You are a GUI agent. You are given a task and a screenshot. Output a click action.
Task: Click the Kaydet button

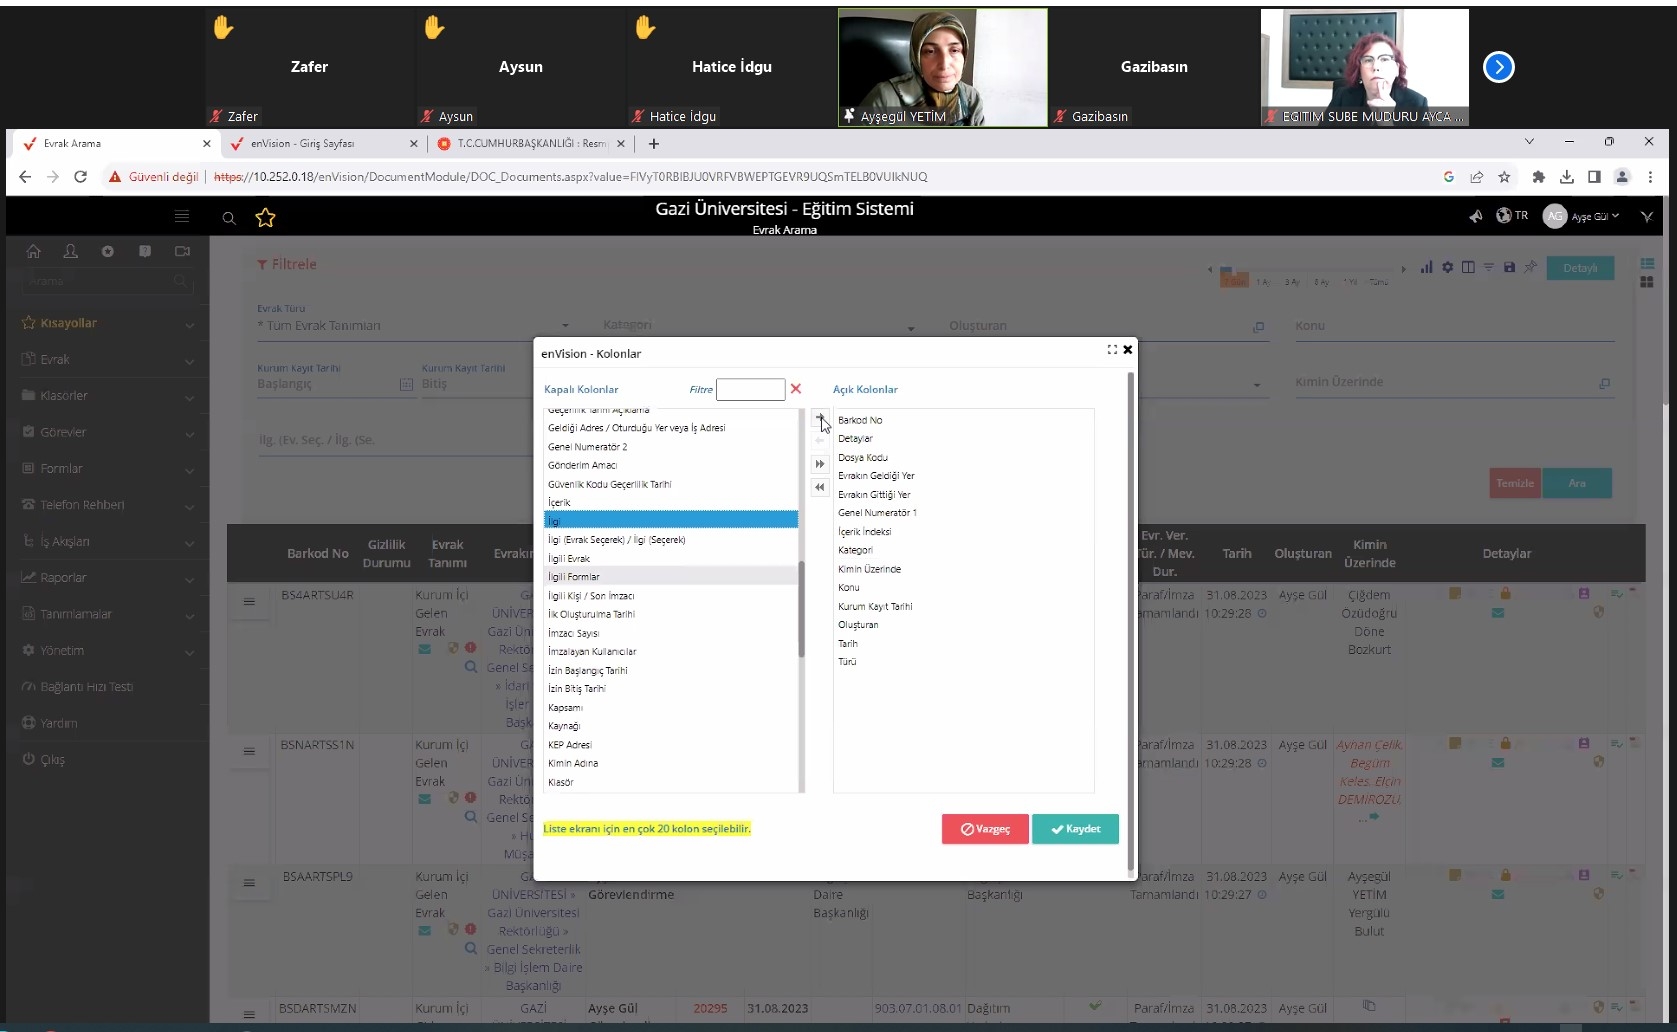(1075, 829)
